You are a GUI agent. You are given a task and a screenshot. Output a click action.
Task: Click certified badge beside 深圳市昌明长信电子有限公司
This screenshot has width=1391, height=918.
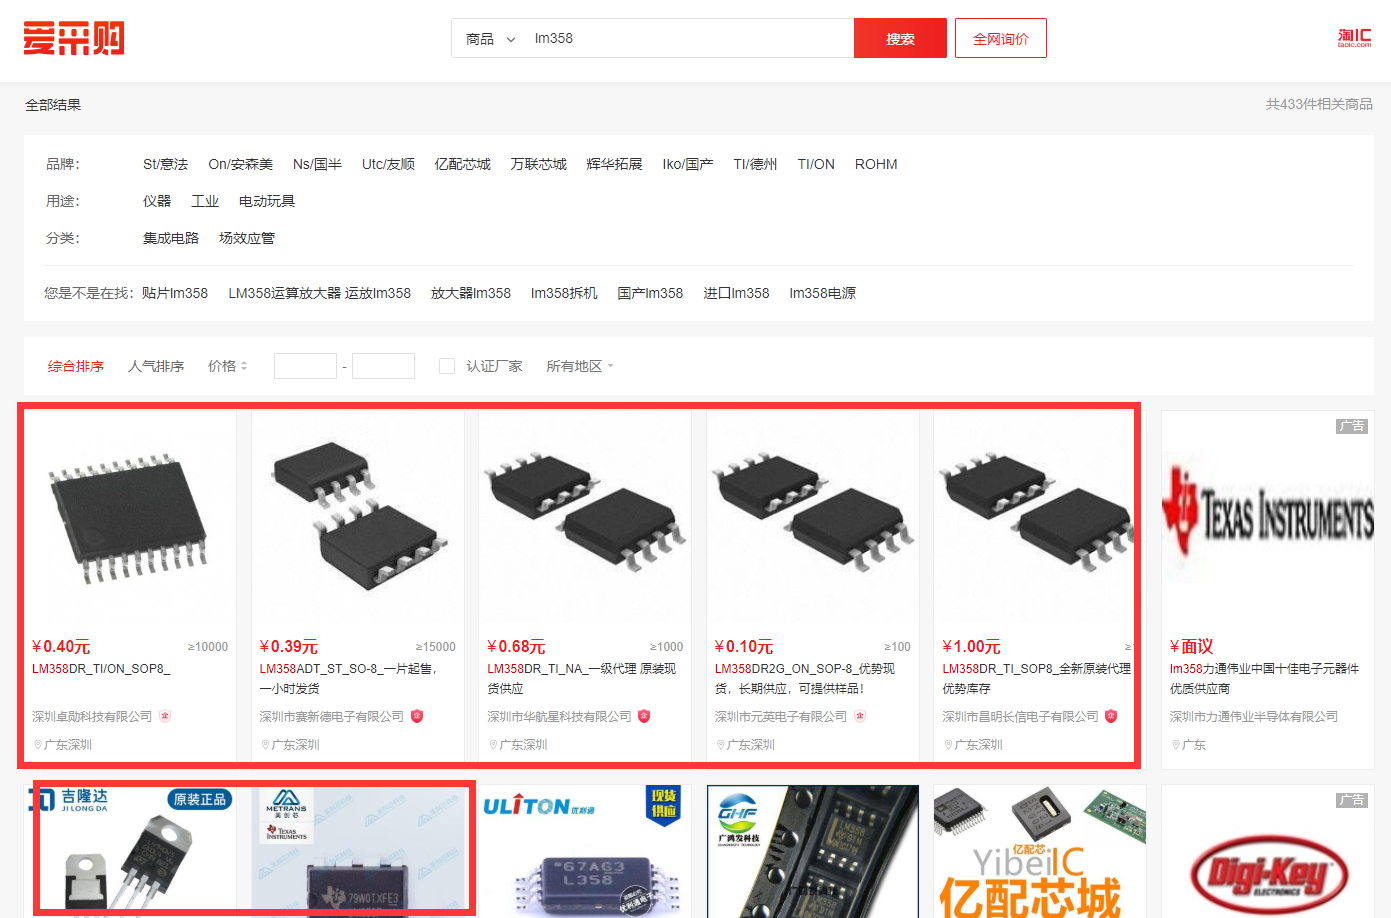pyautogui.click(x=1111, y=716)
